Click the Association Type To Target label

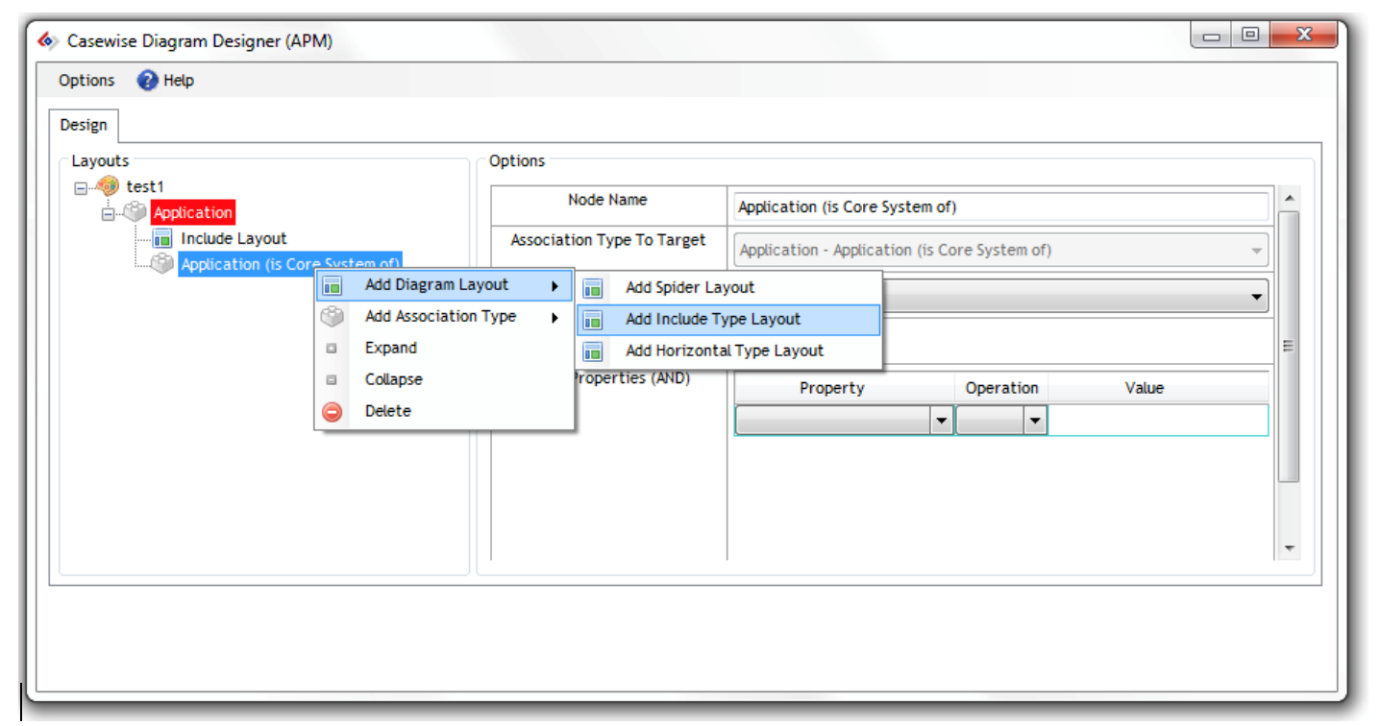coord(608,240)
